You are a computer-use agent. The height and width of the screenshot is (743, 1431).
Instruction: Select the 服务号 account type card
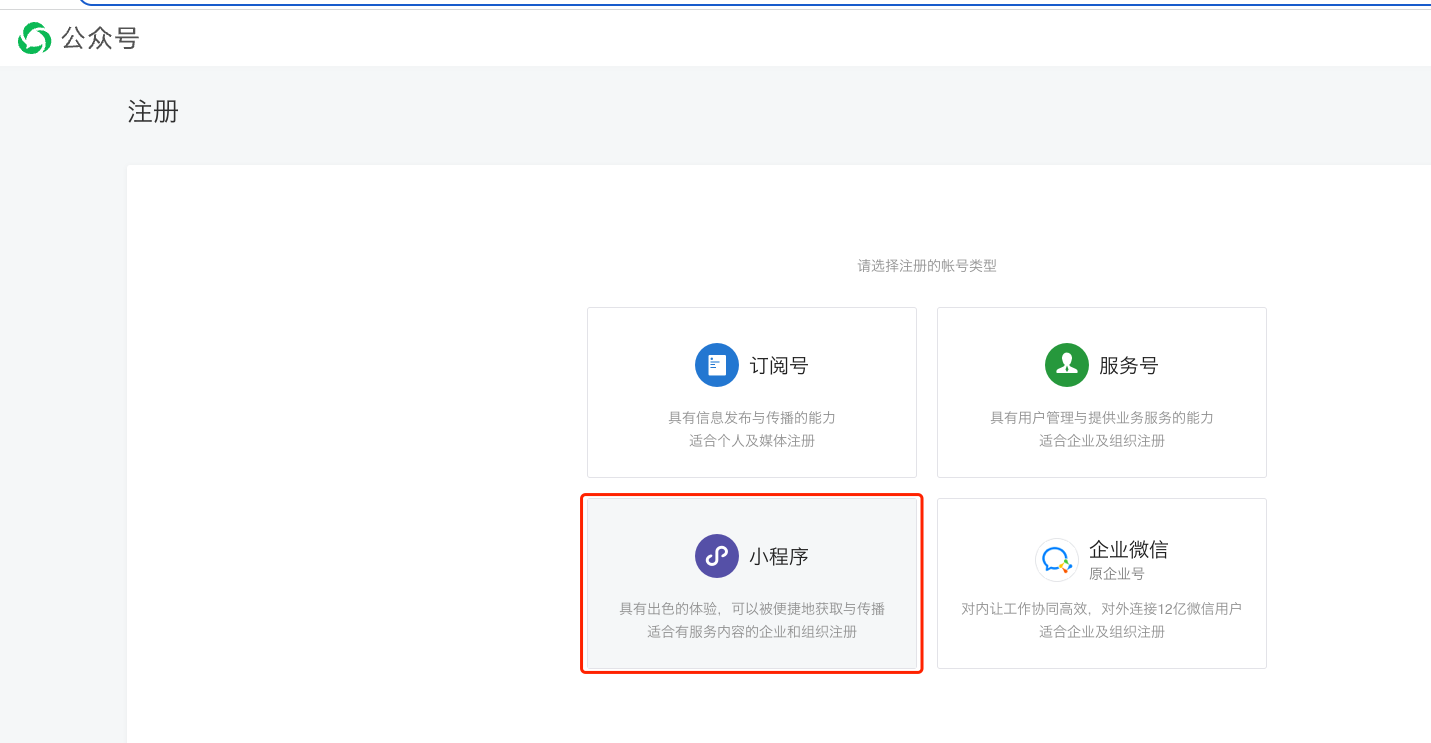[x=1102, y=392]
